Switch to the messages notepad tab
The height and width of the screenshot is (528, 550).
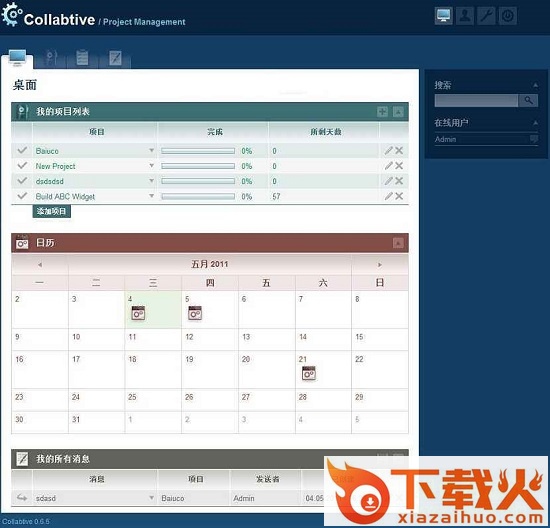(x=115, y=58)
